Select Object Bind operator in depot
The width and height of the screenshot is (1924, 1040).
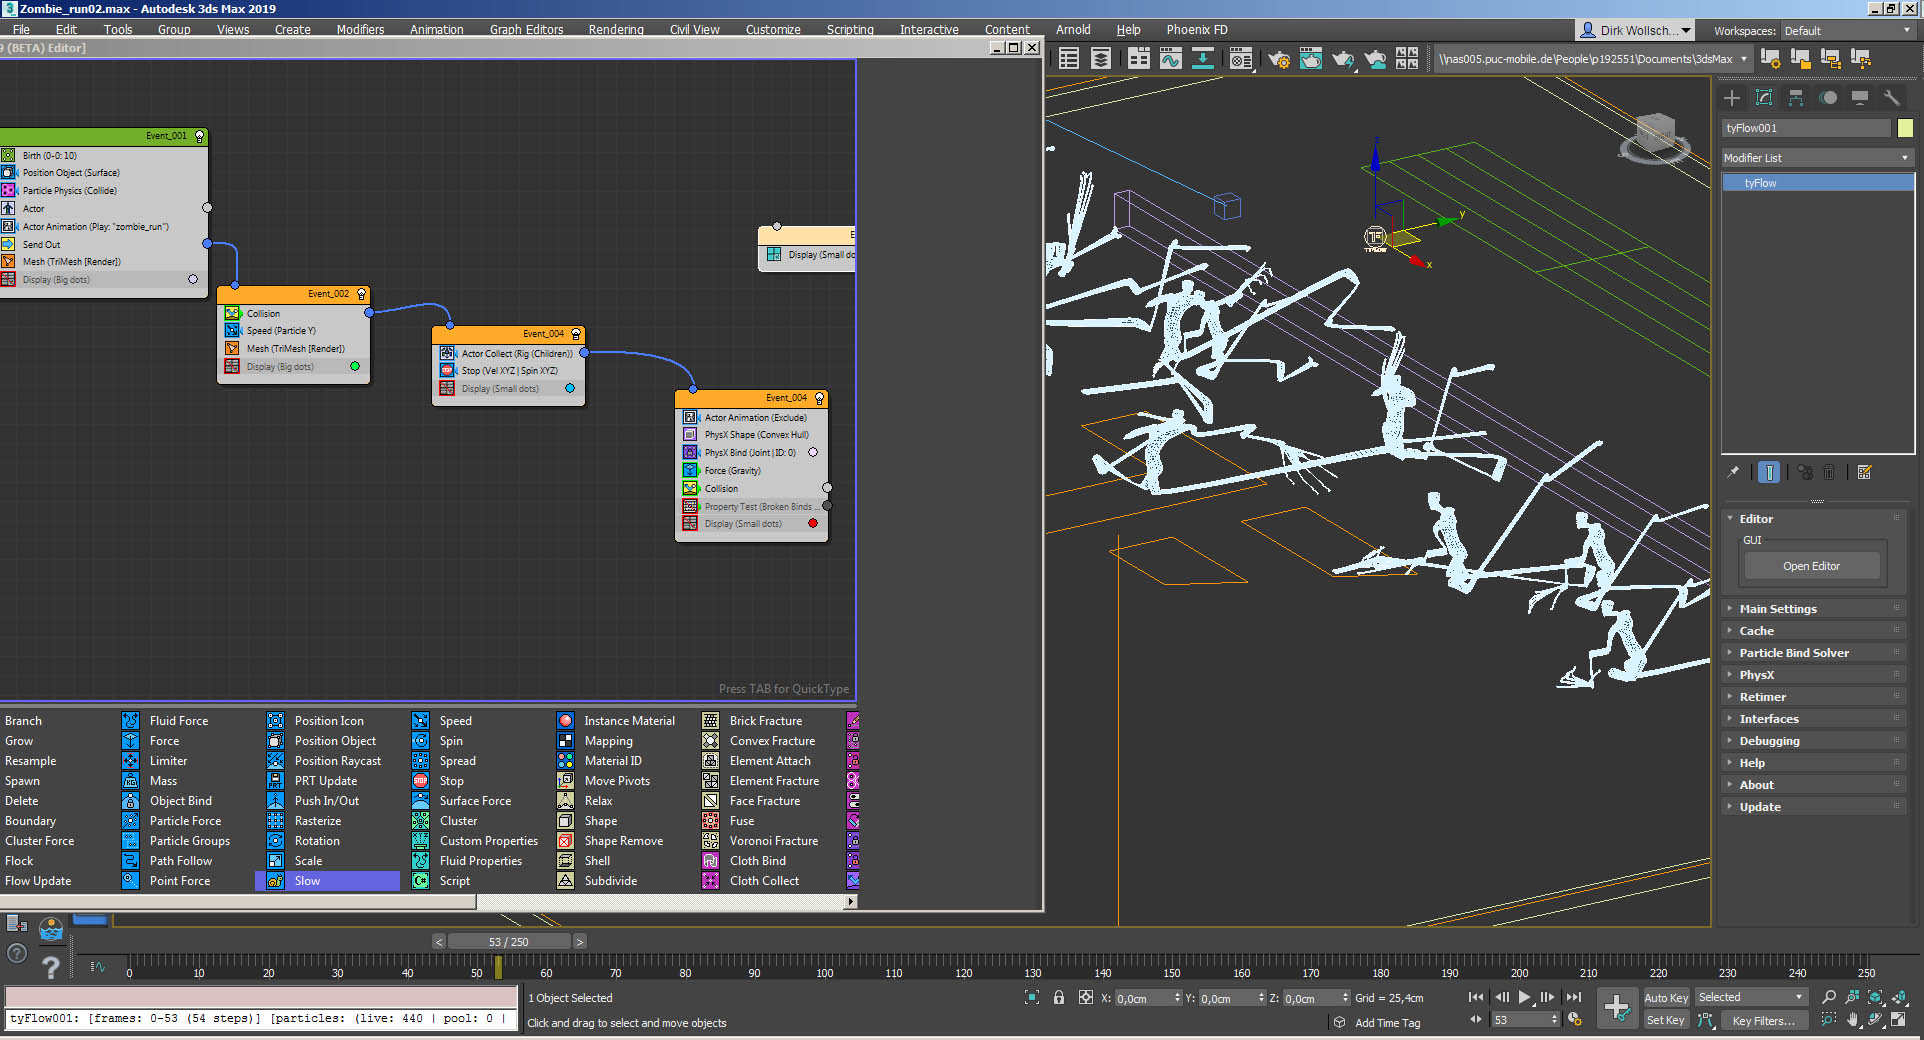pyautogui.click(x=168, y=801)
